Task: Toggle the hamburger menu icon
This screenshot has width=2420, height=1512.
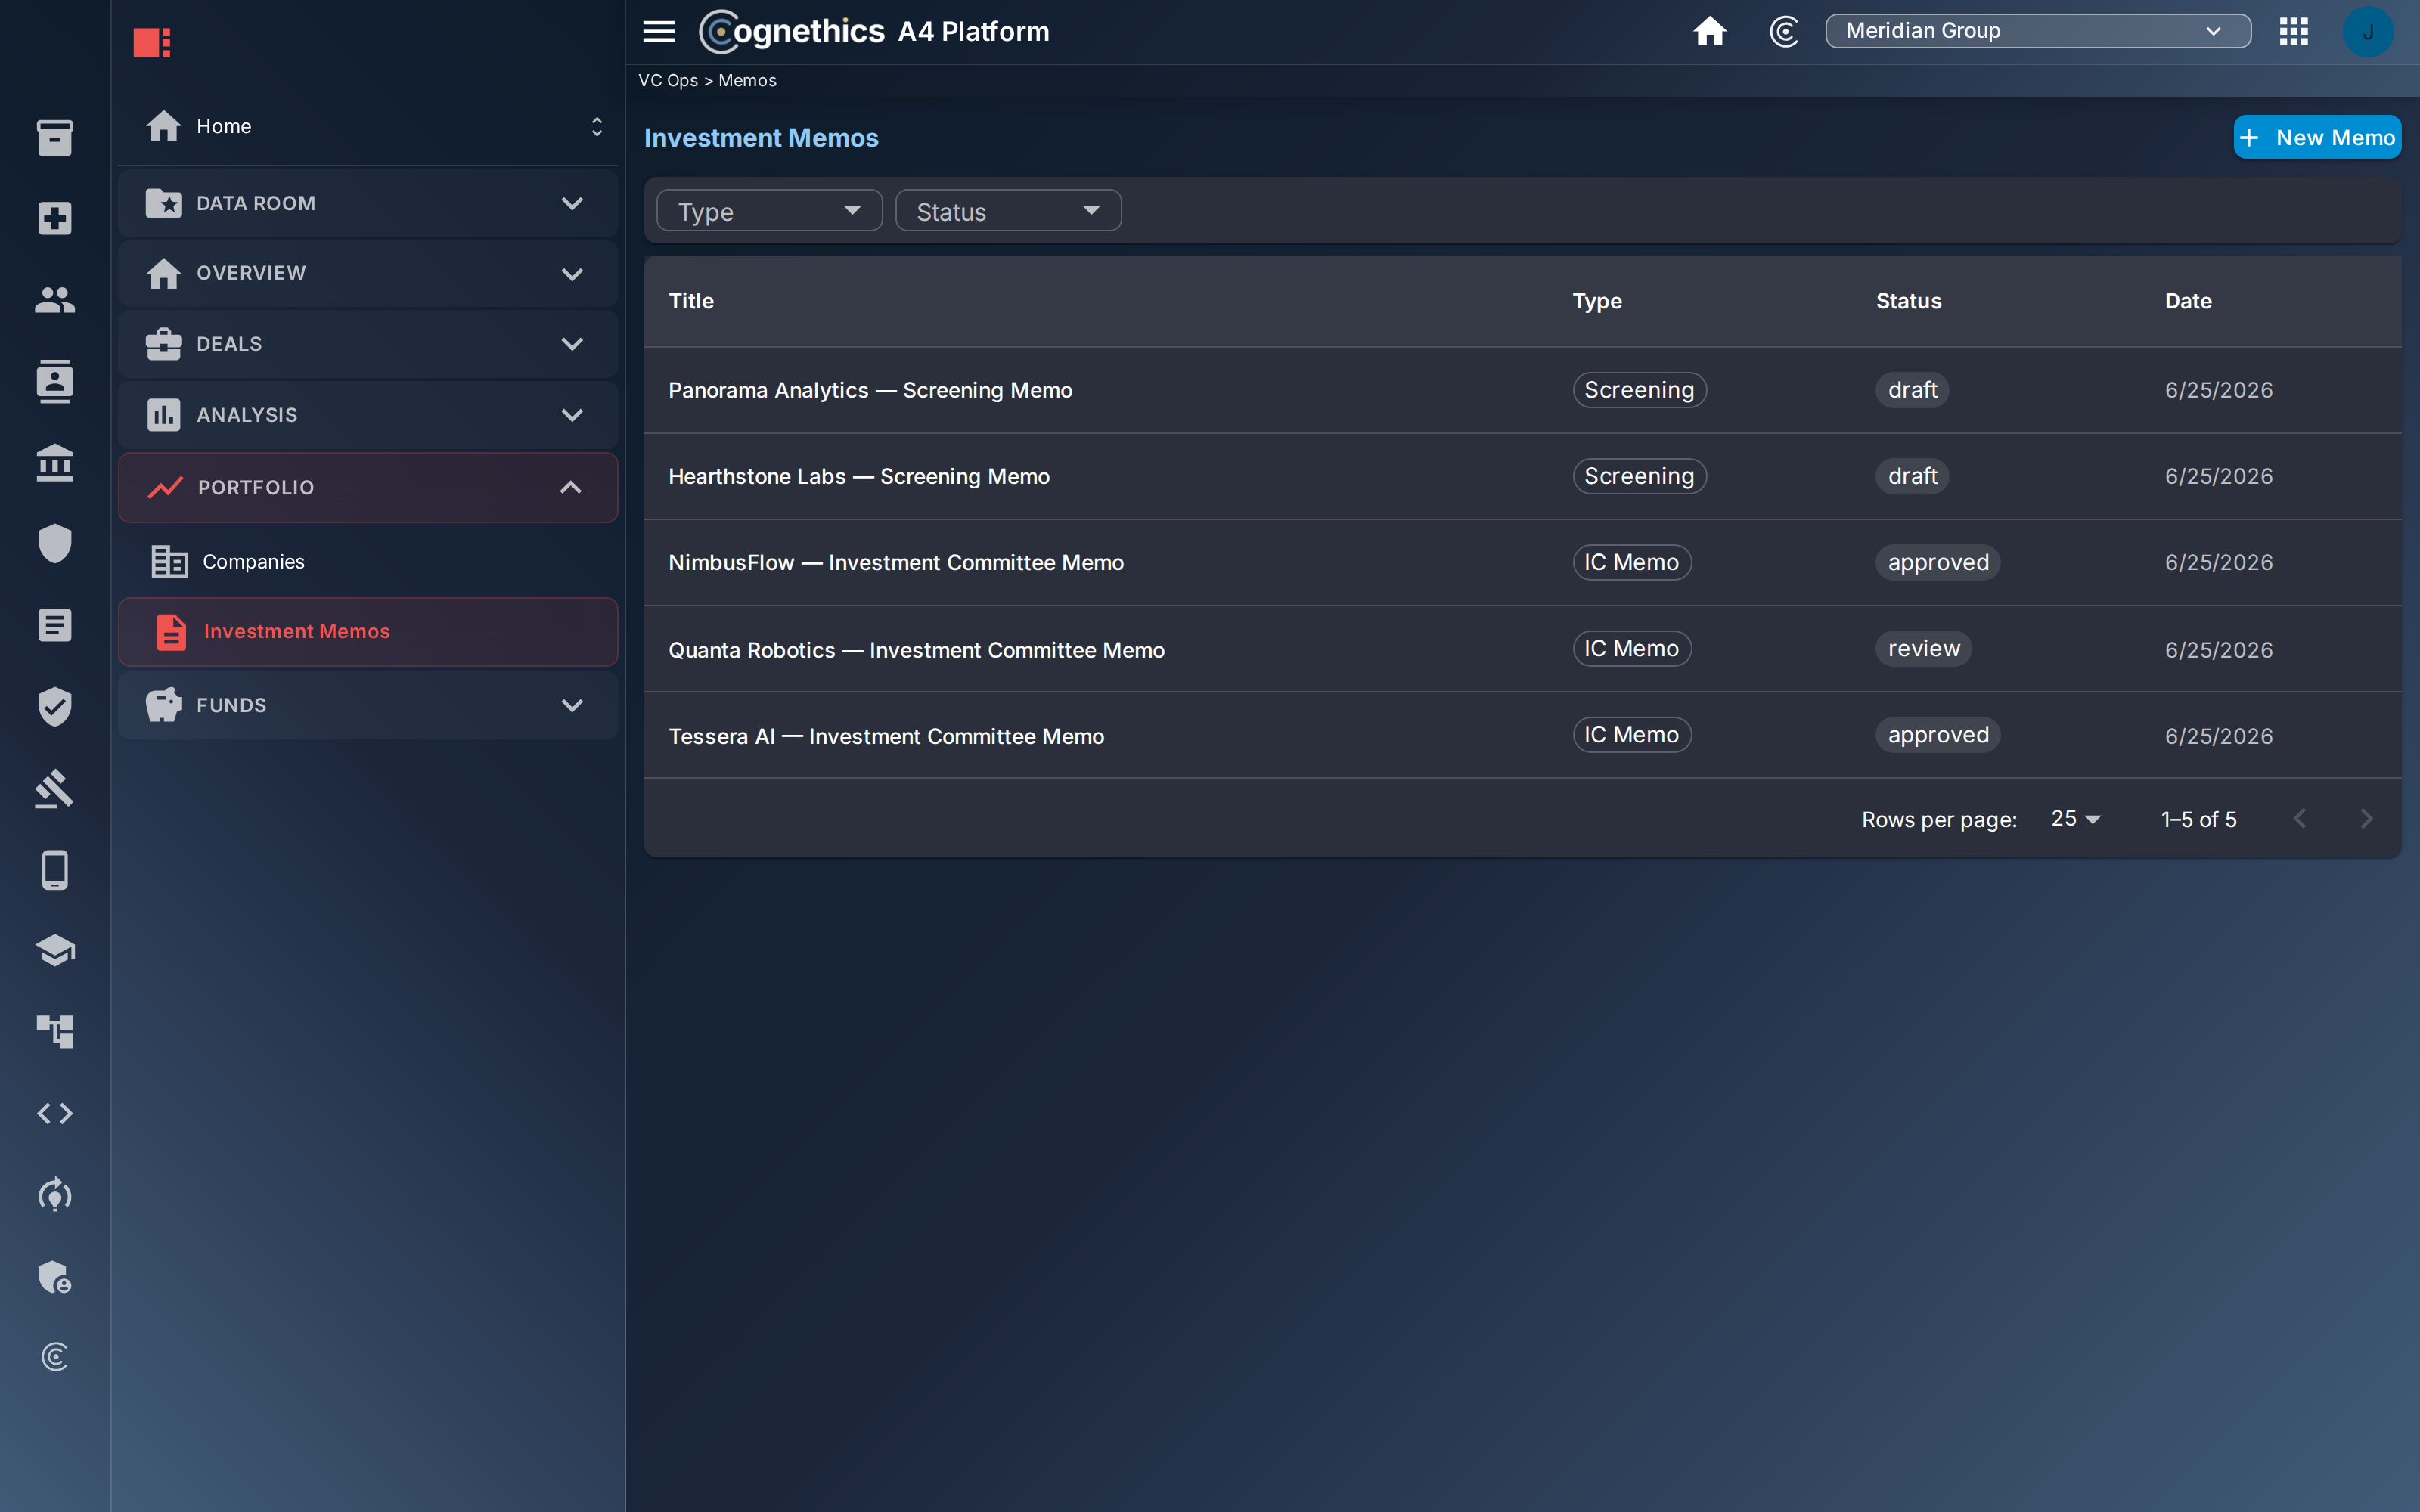Action: point(659,31)
